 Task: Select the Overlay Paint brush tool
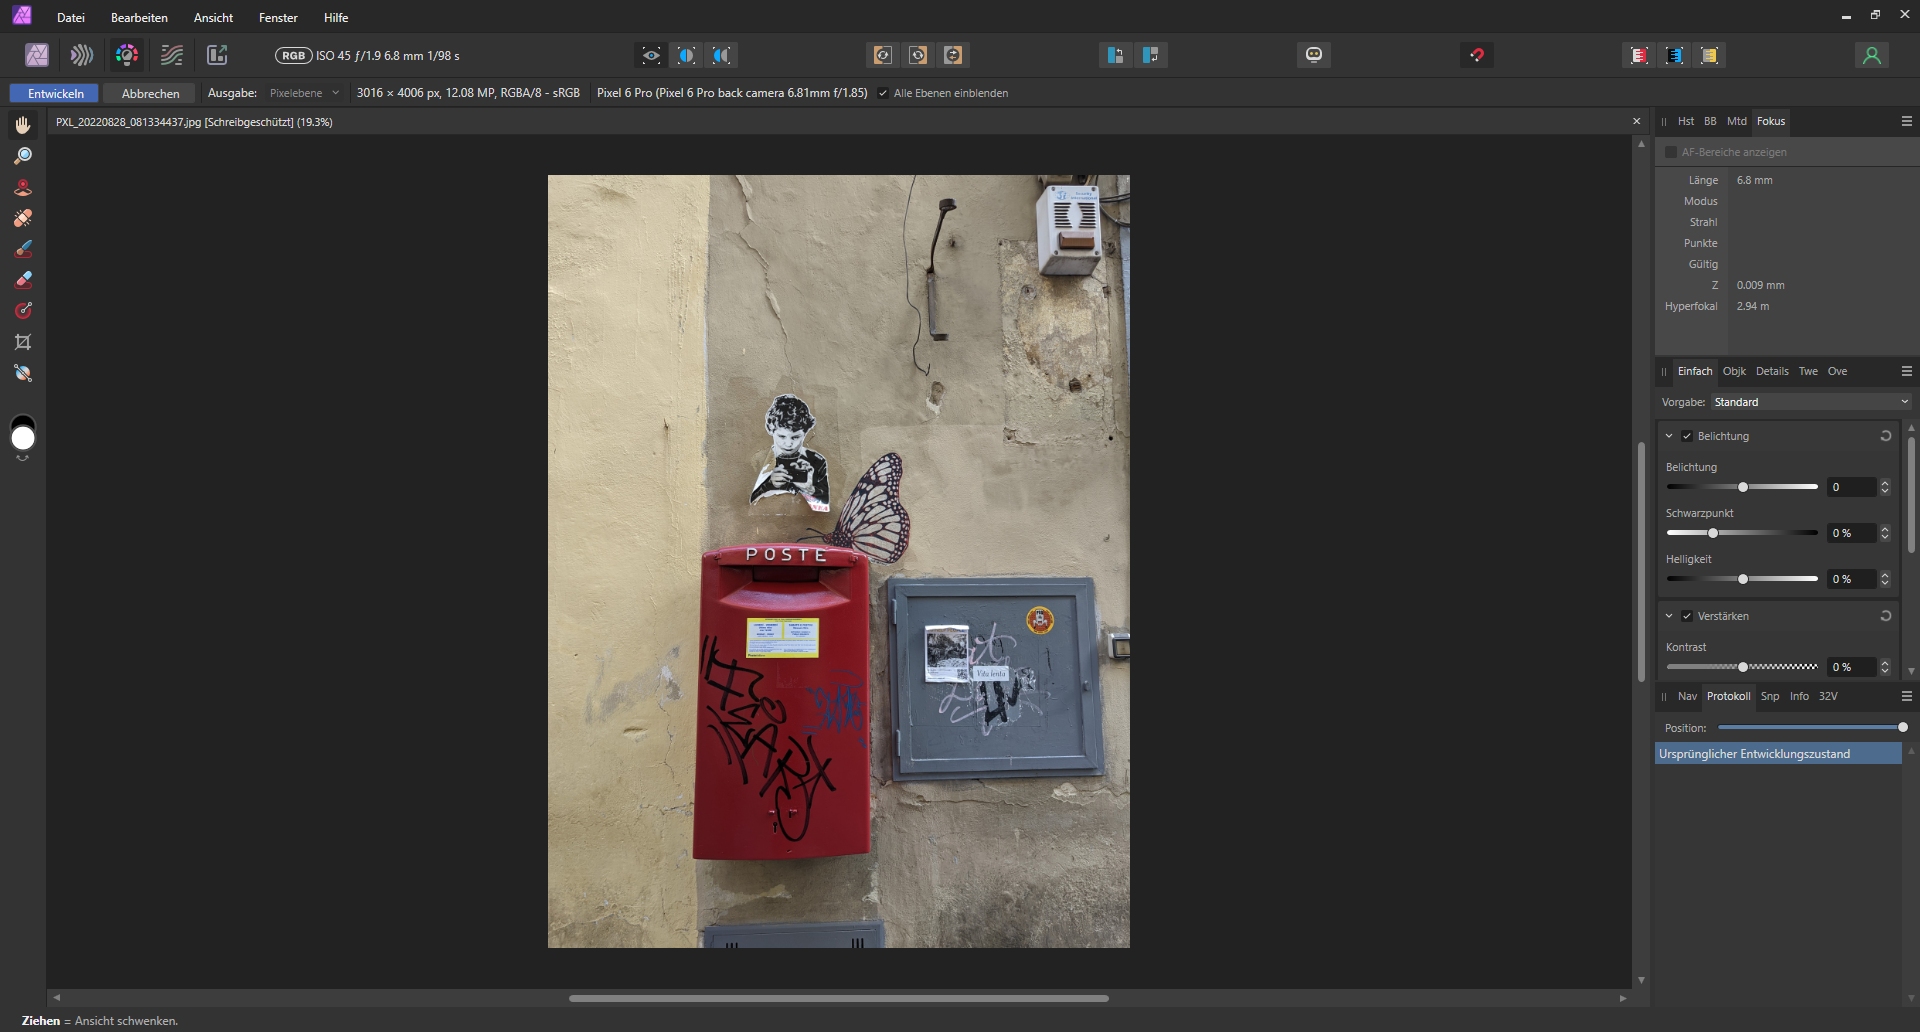point(23,249)
